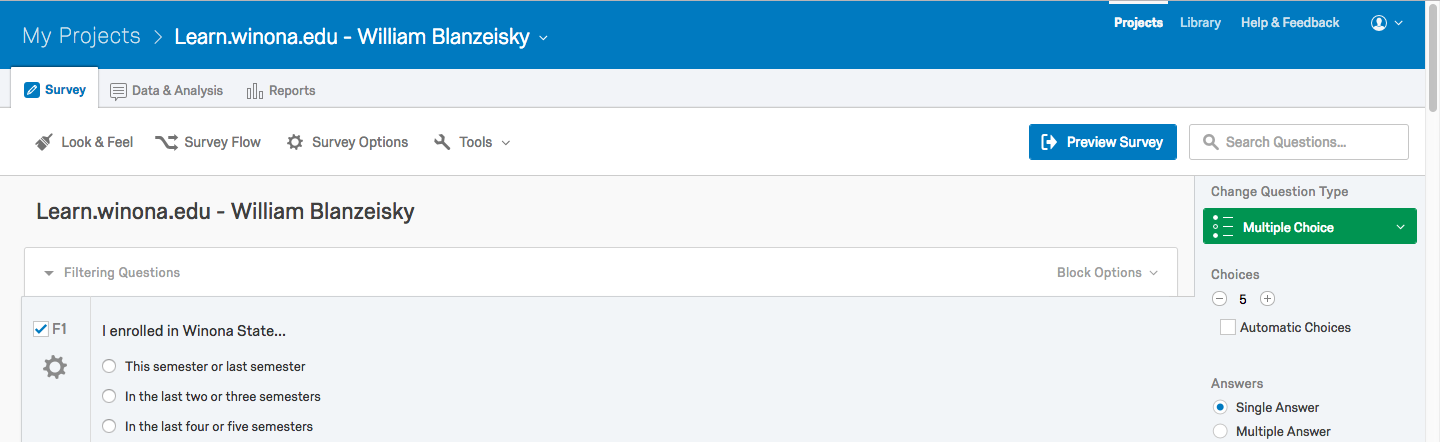This screenshot has width=1440, height=442.
Task: Decrease number of choices with minus
Action: [x=1219, y=298]
